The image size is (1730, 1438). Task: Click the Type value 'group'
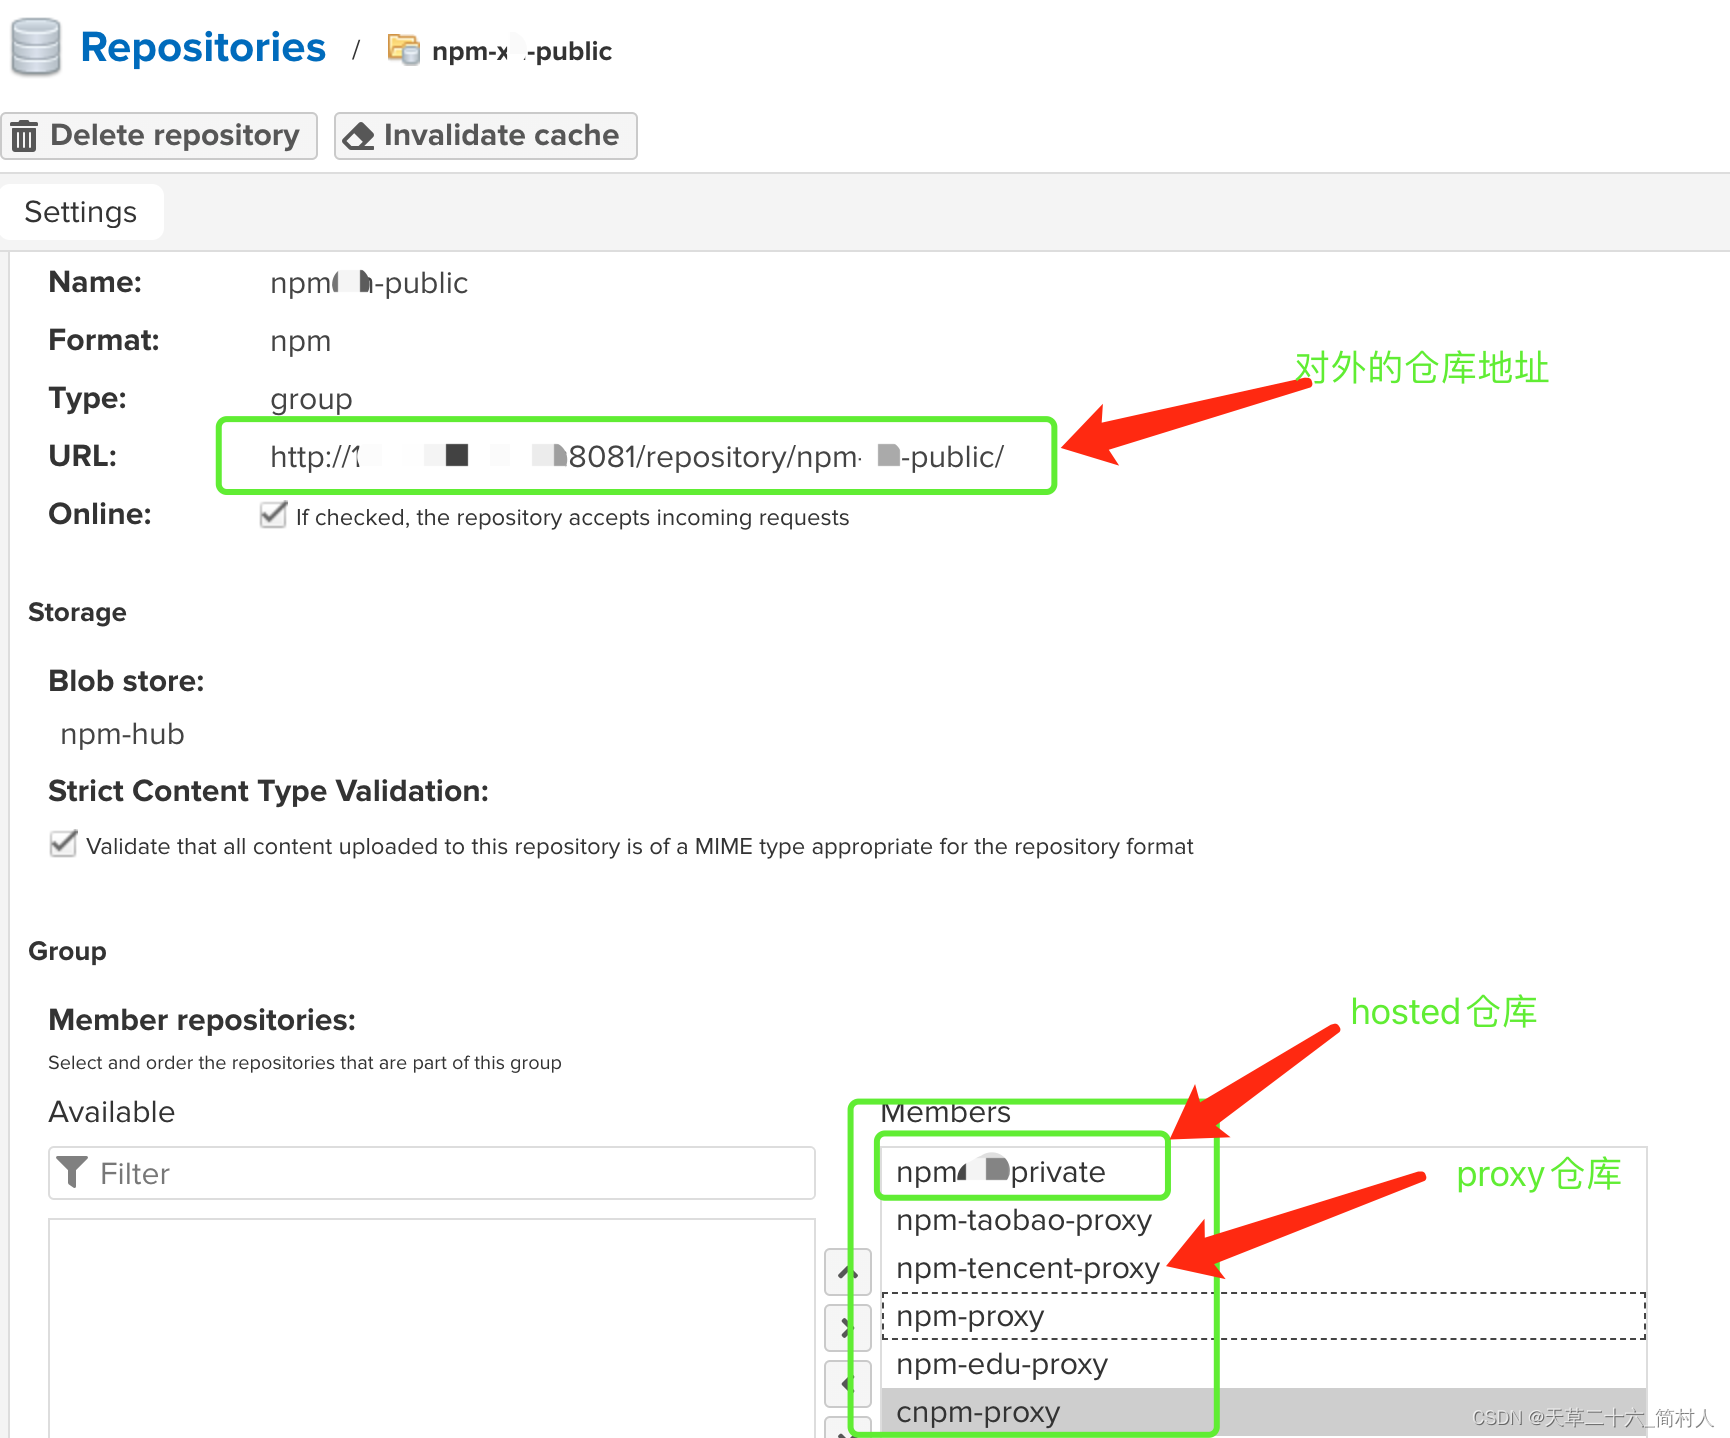click(311, 399)
